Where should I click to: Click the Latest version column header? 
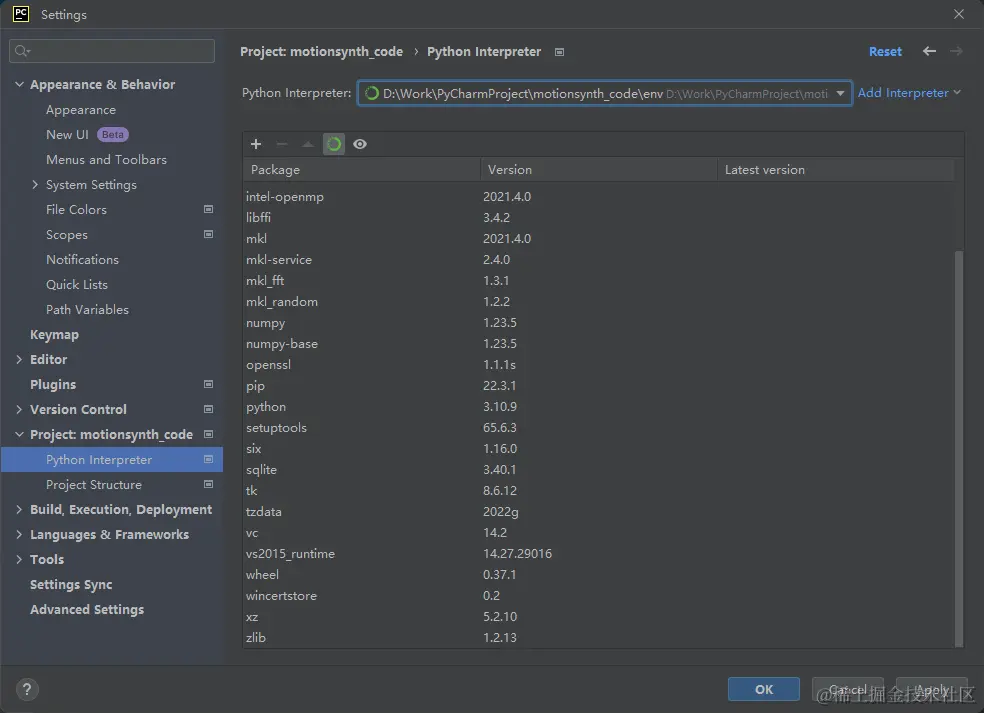(x=836, y=169)
